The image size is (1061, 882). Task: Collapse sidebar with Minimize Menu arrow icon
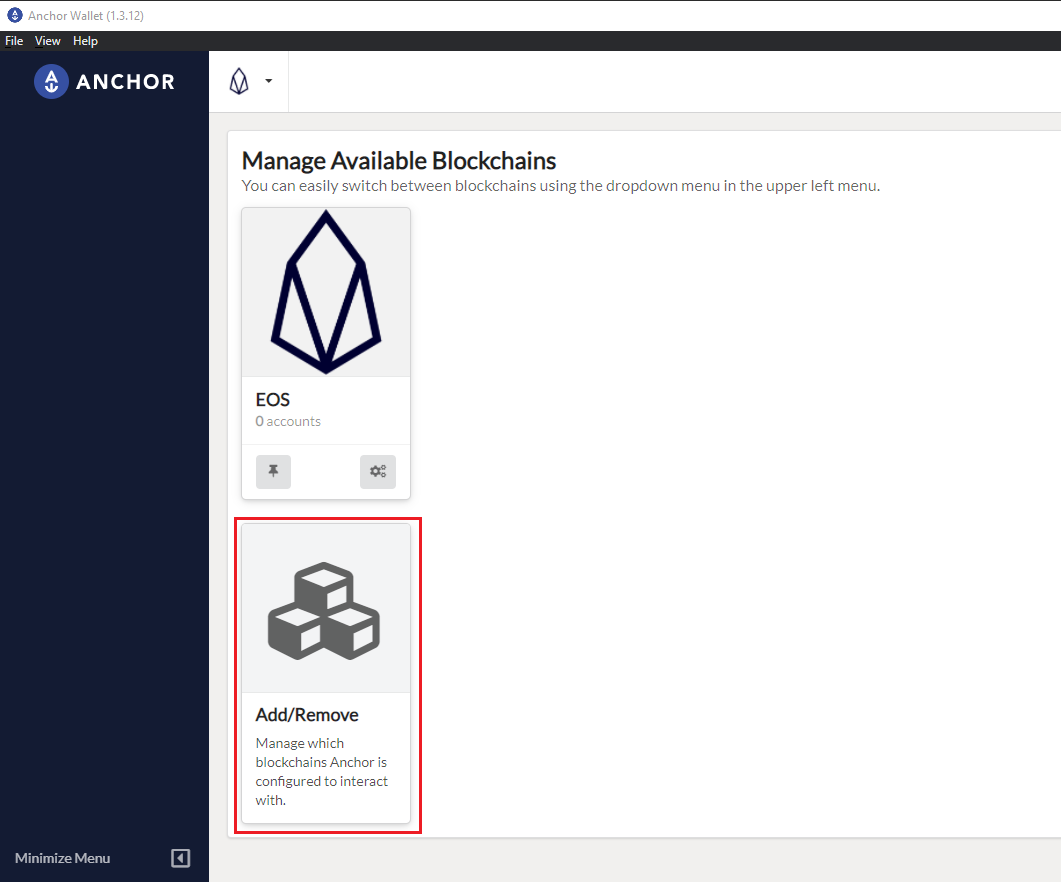(x=181, y=858)
